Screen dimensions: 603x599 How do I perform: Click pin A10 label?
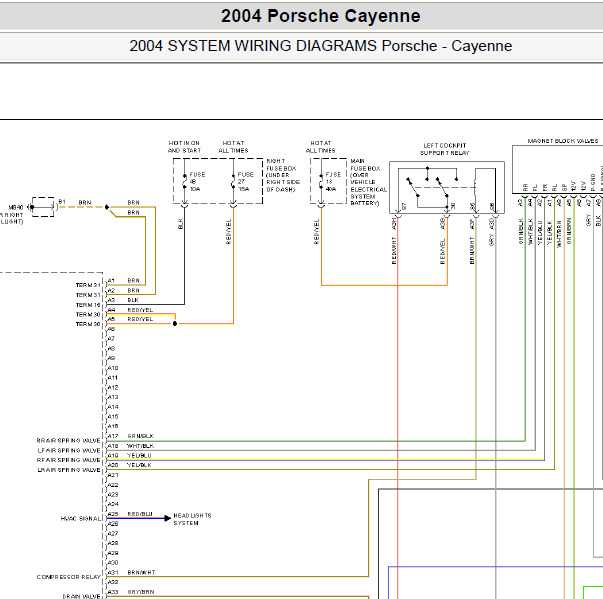click(113, 368)
